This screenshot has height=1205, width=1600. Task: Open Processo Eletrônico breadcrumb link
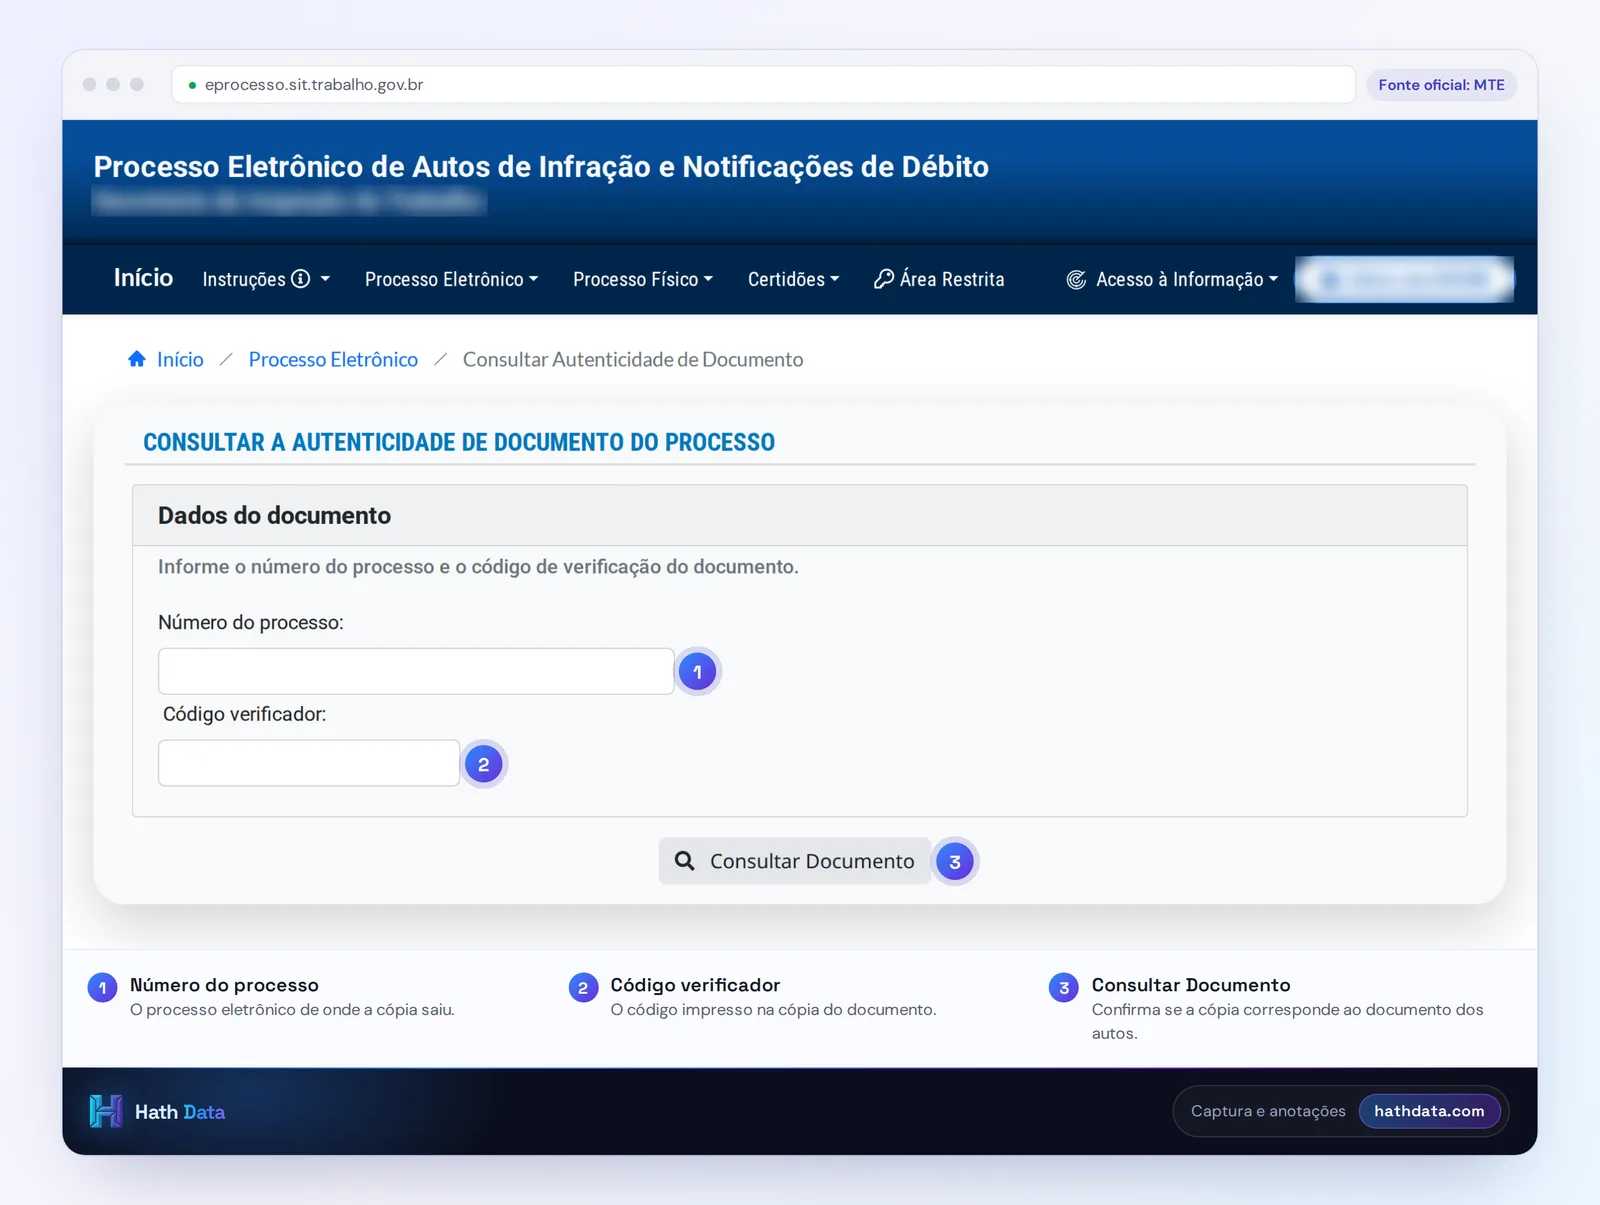[x=333, y=359]
